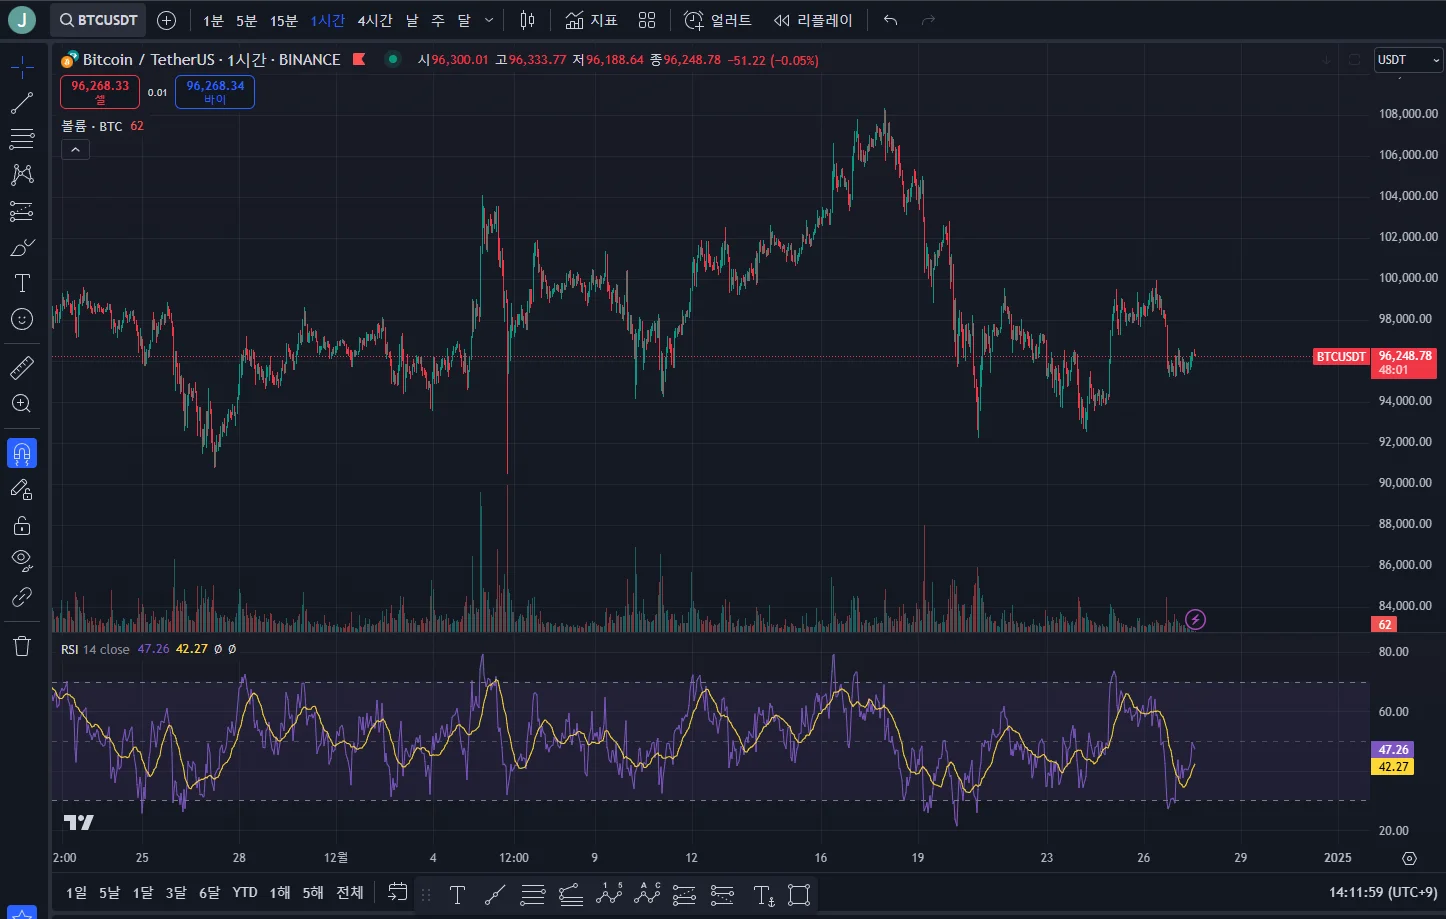Image resolution: width=1446 pixels, height=919 pixels.
Task: Open the go to date calendar icon
Action: click(398, 892)
